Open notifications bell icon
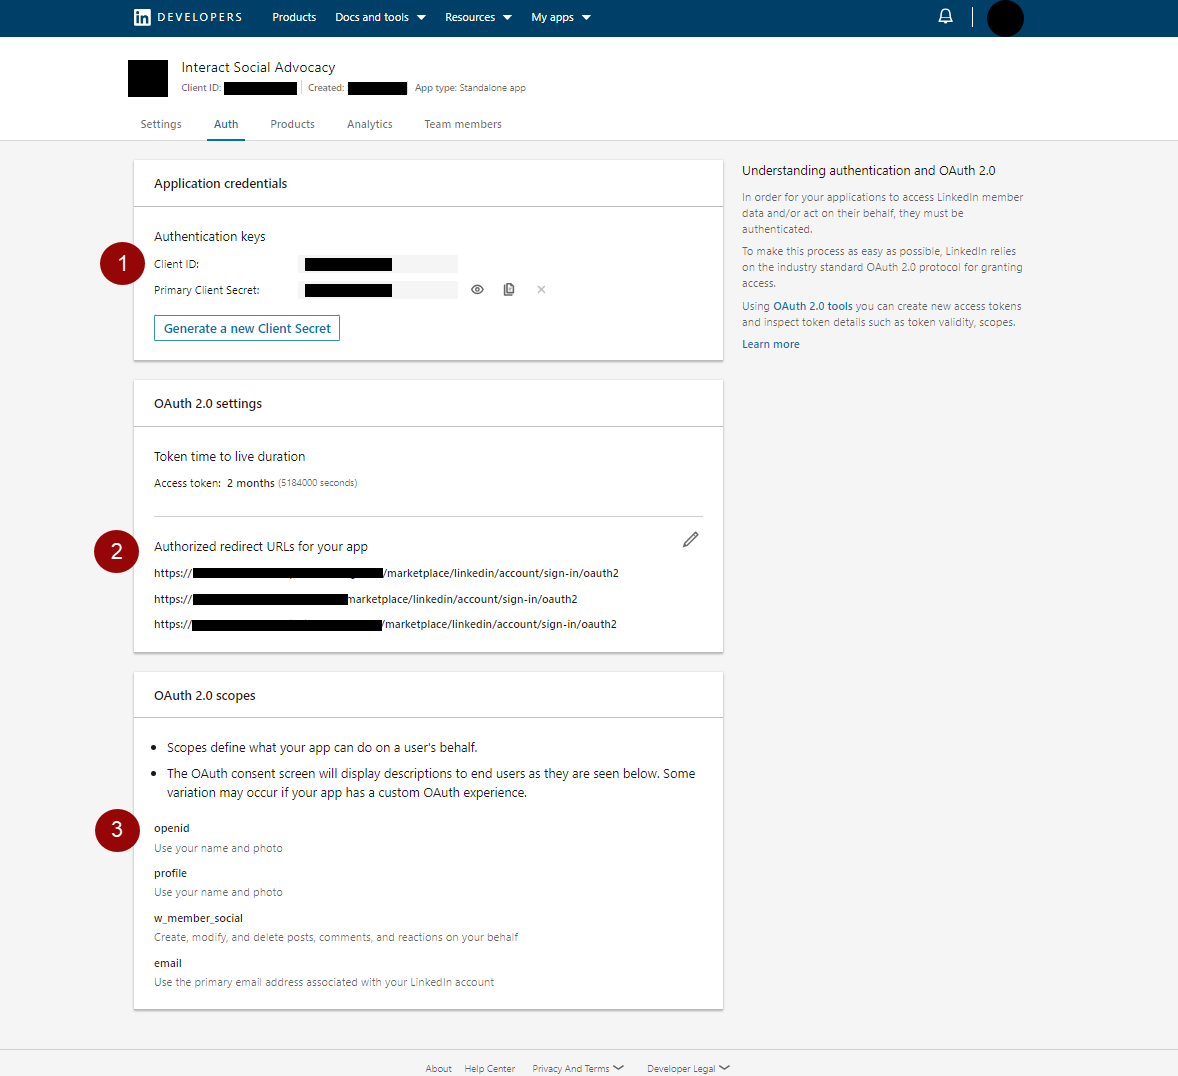Image resolution: width=1178 pixels, height=1076 pixels. (x=945, y=17)
